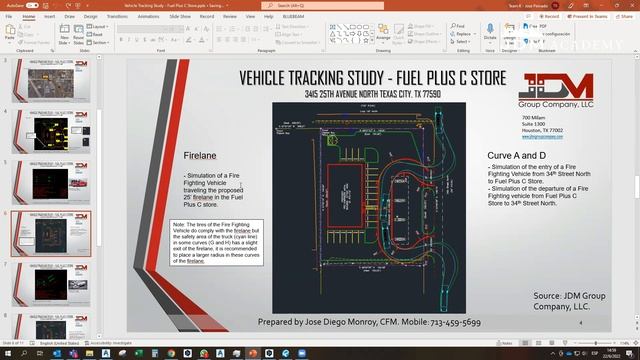Image resolution: width=640 pixels, height=360 pixels.
Task: Click the Increase Font Size icon
Action: (x=188, y=29)
